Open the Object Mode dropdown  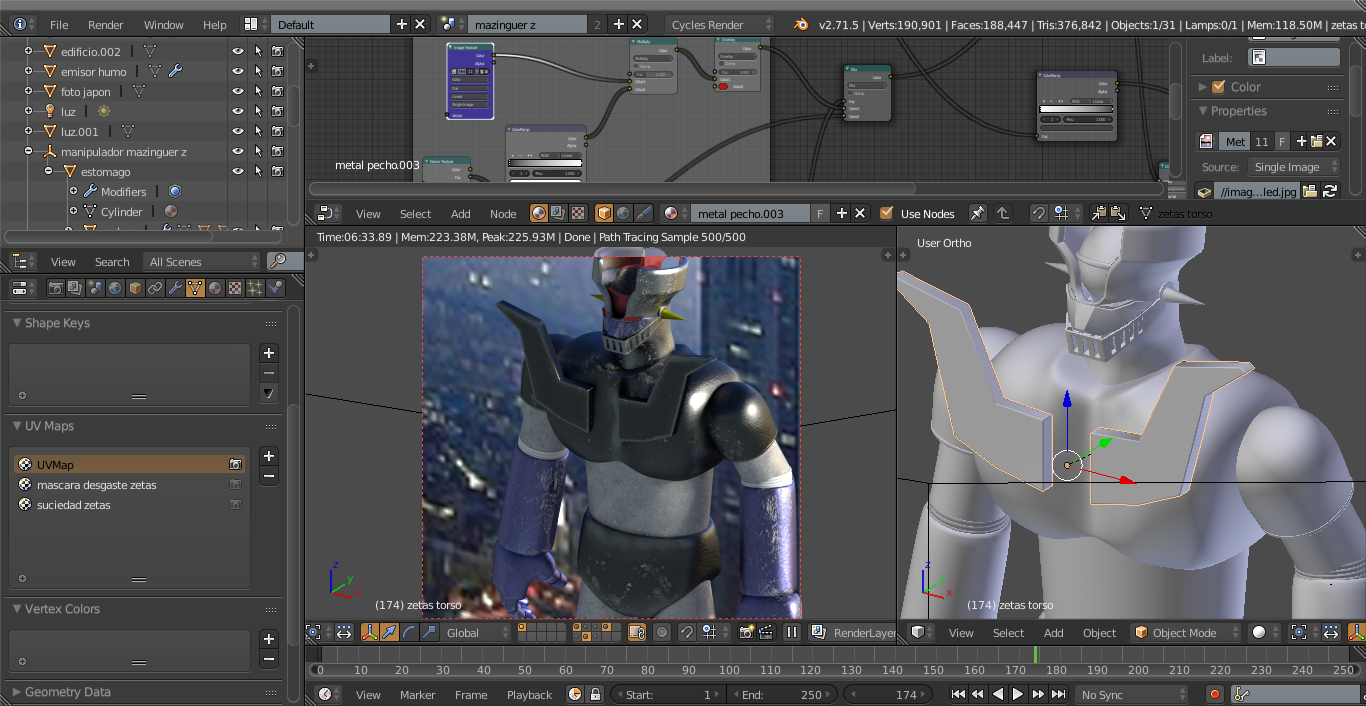tap(1186, 632)
